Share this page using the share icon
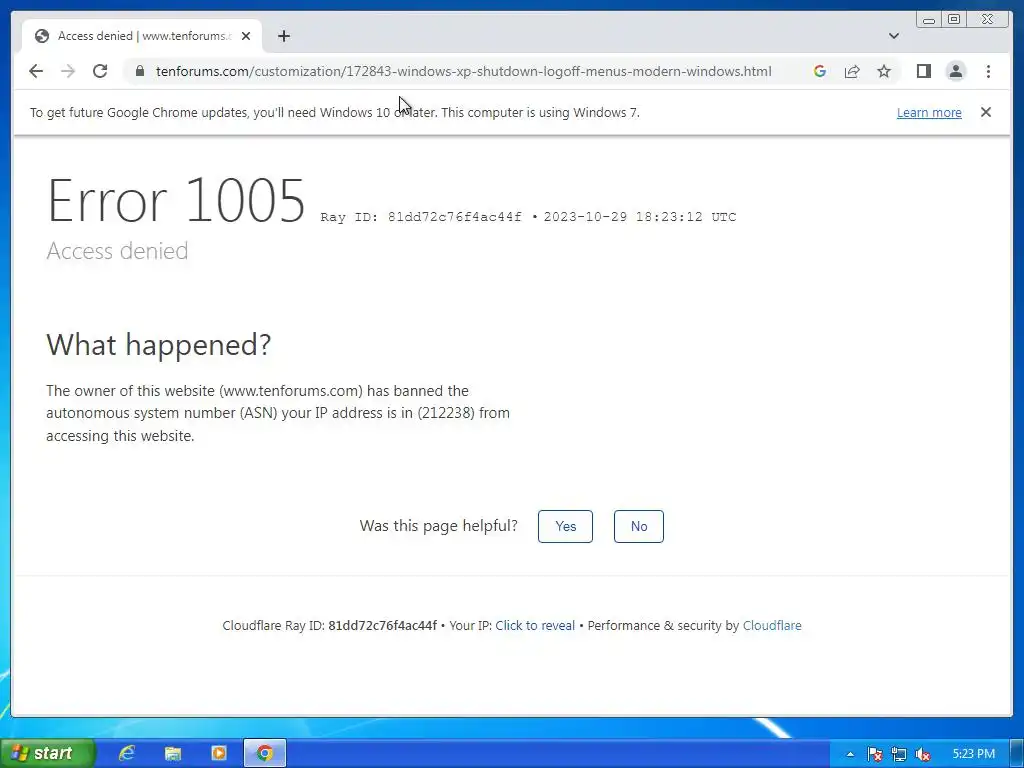Viewport: 1024px width, 768px height. tap(852, 71)
